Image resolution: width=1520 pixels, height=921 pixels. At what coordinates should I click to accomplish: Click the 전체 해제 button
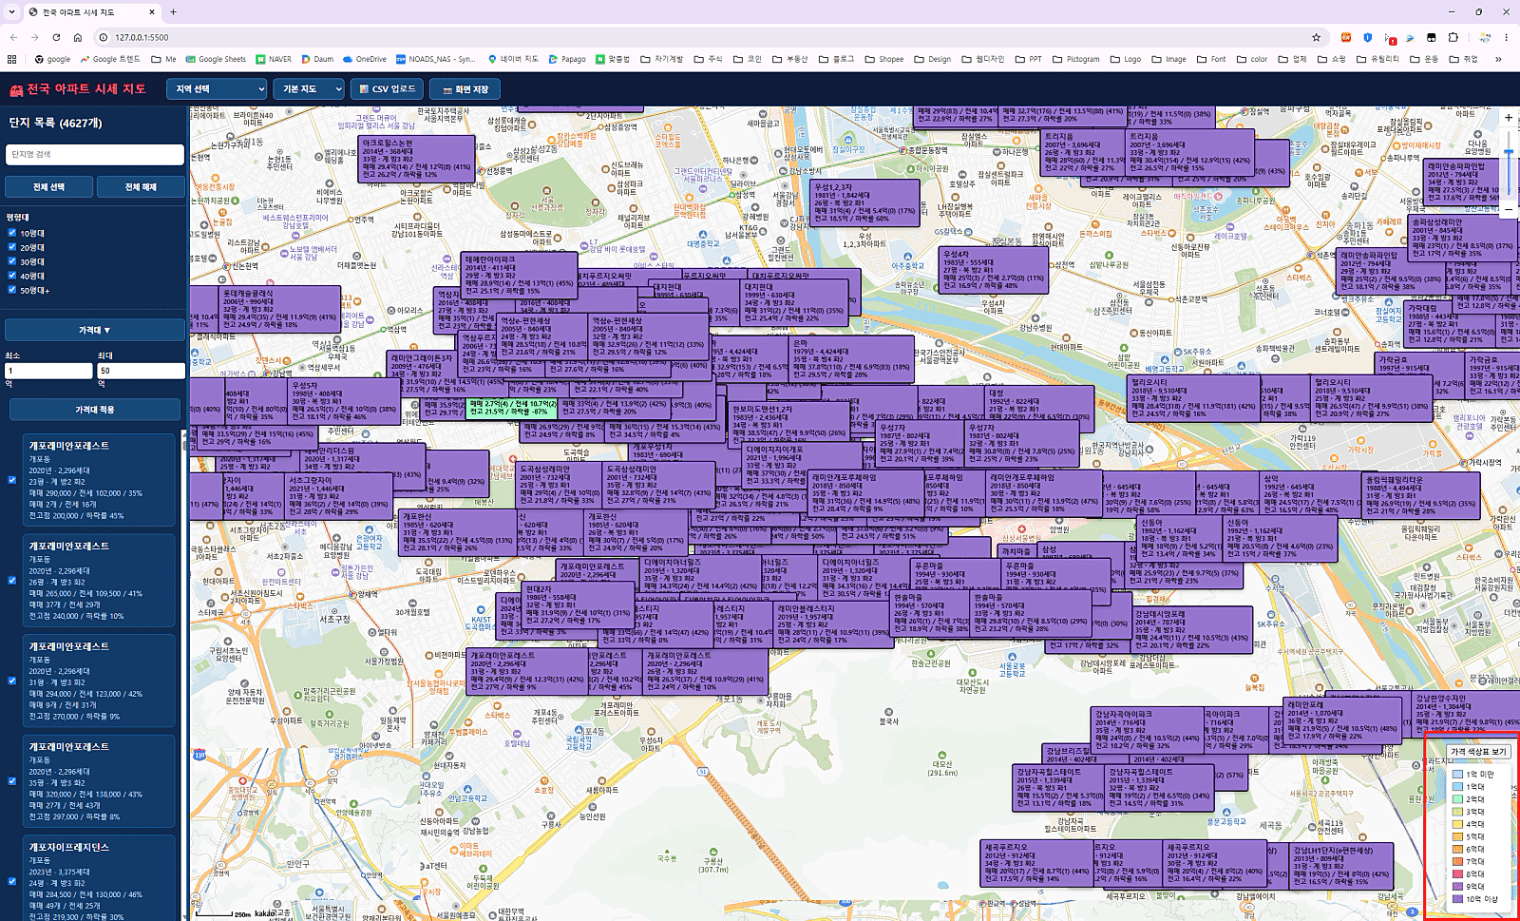140,187
